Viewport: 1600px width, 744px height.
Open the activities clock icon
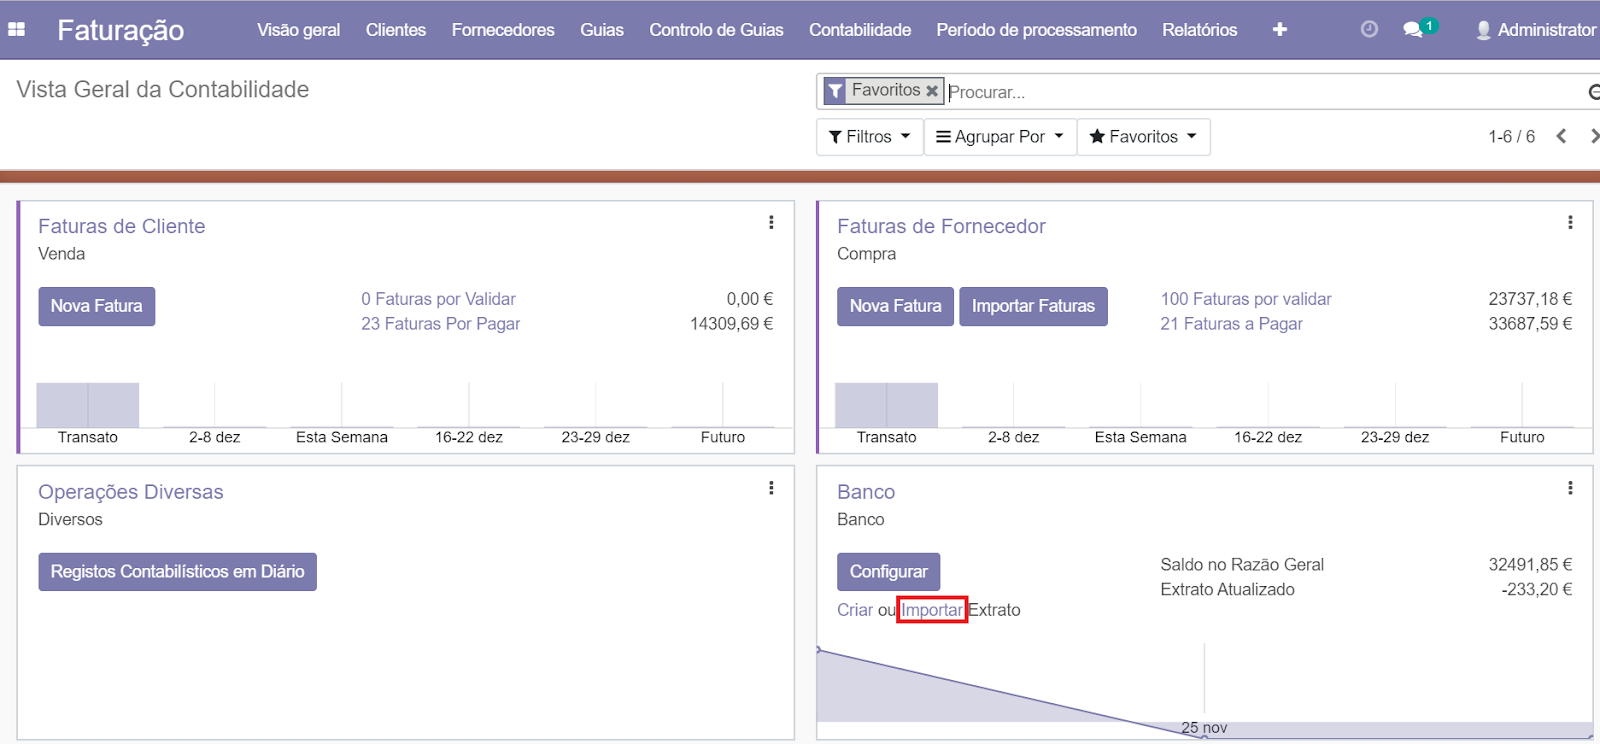tap(1369, 30)
